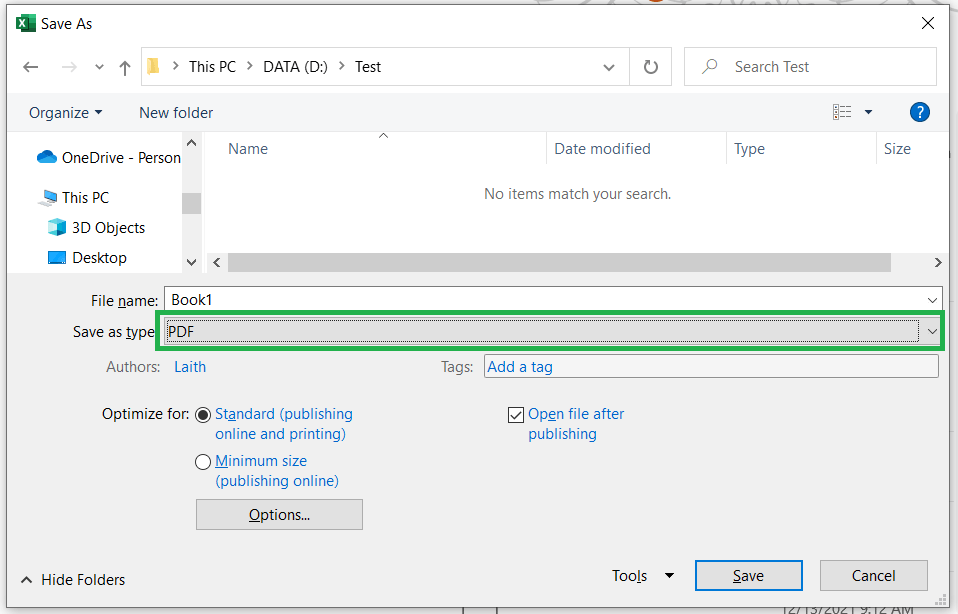Toggle Open file after publishing checkbox

516,415
